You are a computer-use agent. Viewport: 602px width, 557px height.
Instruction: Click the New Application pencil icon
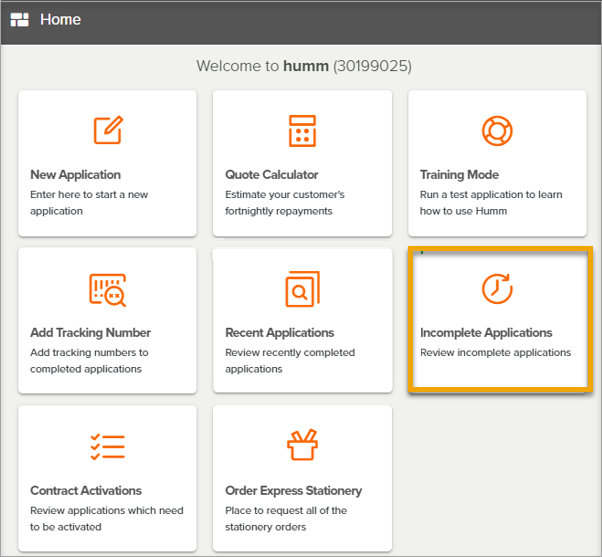(x=108, y=130)
